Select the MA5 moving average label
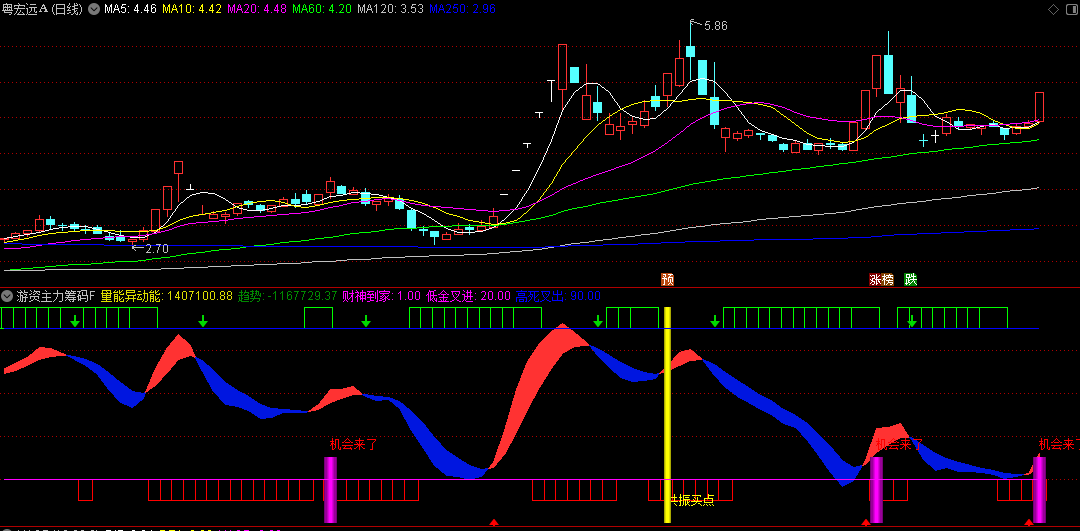The width and height of the screenshot is (1080, 531). coord(130,9)
